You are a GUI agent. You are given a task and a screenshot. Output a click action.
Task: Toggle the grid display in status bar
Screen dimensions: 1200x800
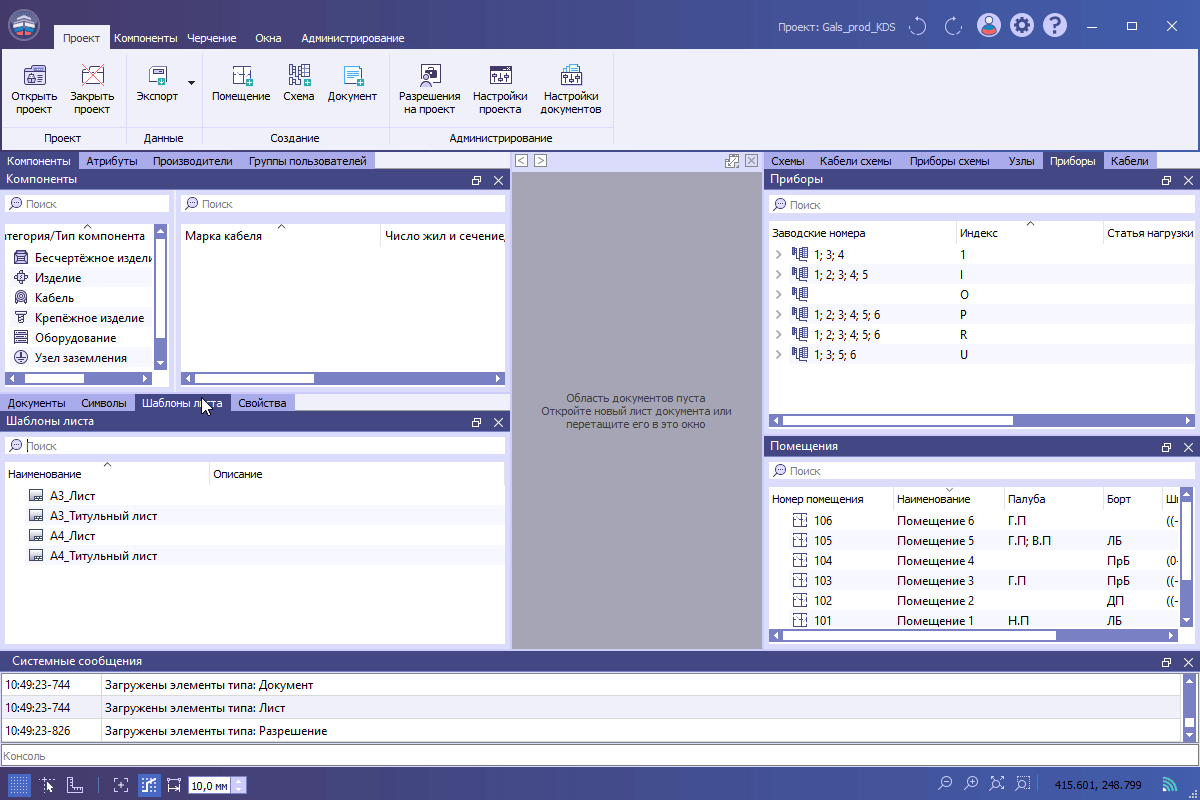coord(19,785)
